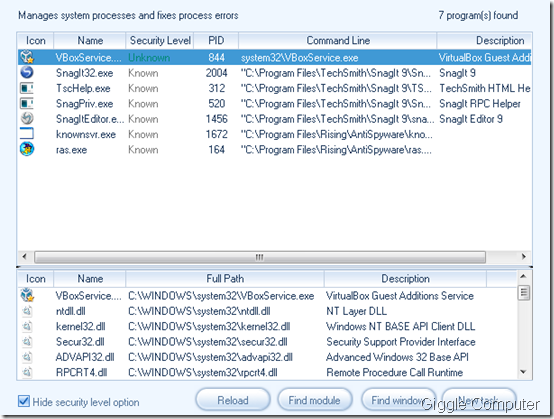The image size is (554, 419).
Task: Click the module list scroll down arrow
Action: click(x=524, y=372)
